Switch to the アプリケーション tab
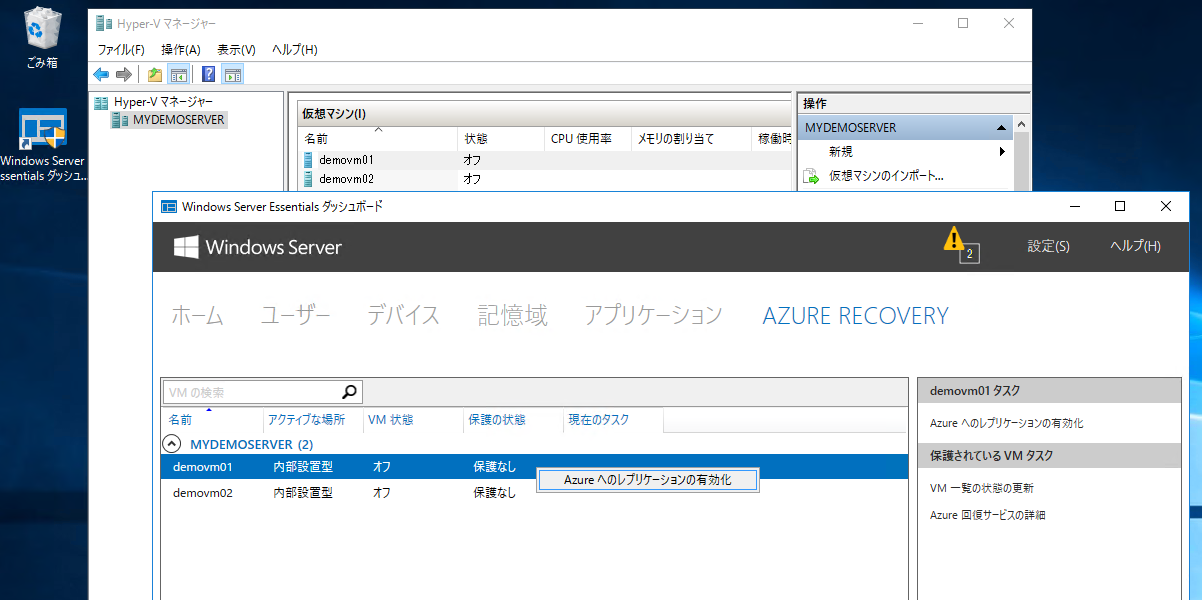Viewport: 1202px width, 600px height. [x=653, y=316]
